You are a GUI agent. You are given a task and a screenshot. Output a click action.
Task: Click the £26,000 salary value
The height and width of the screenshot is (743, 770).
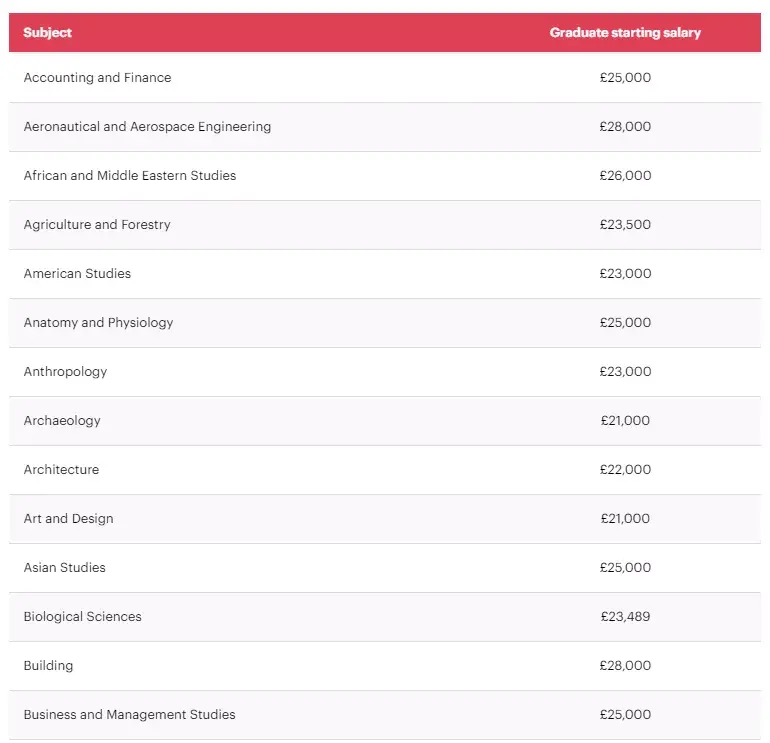(x=625, y=175)
